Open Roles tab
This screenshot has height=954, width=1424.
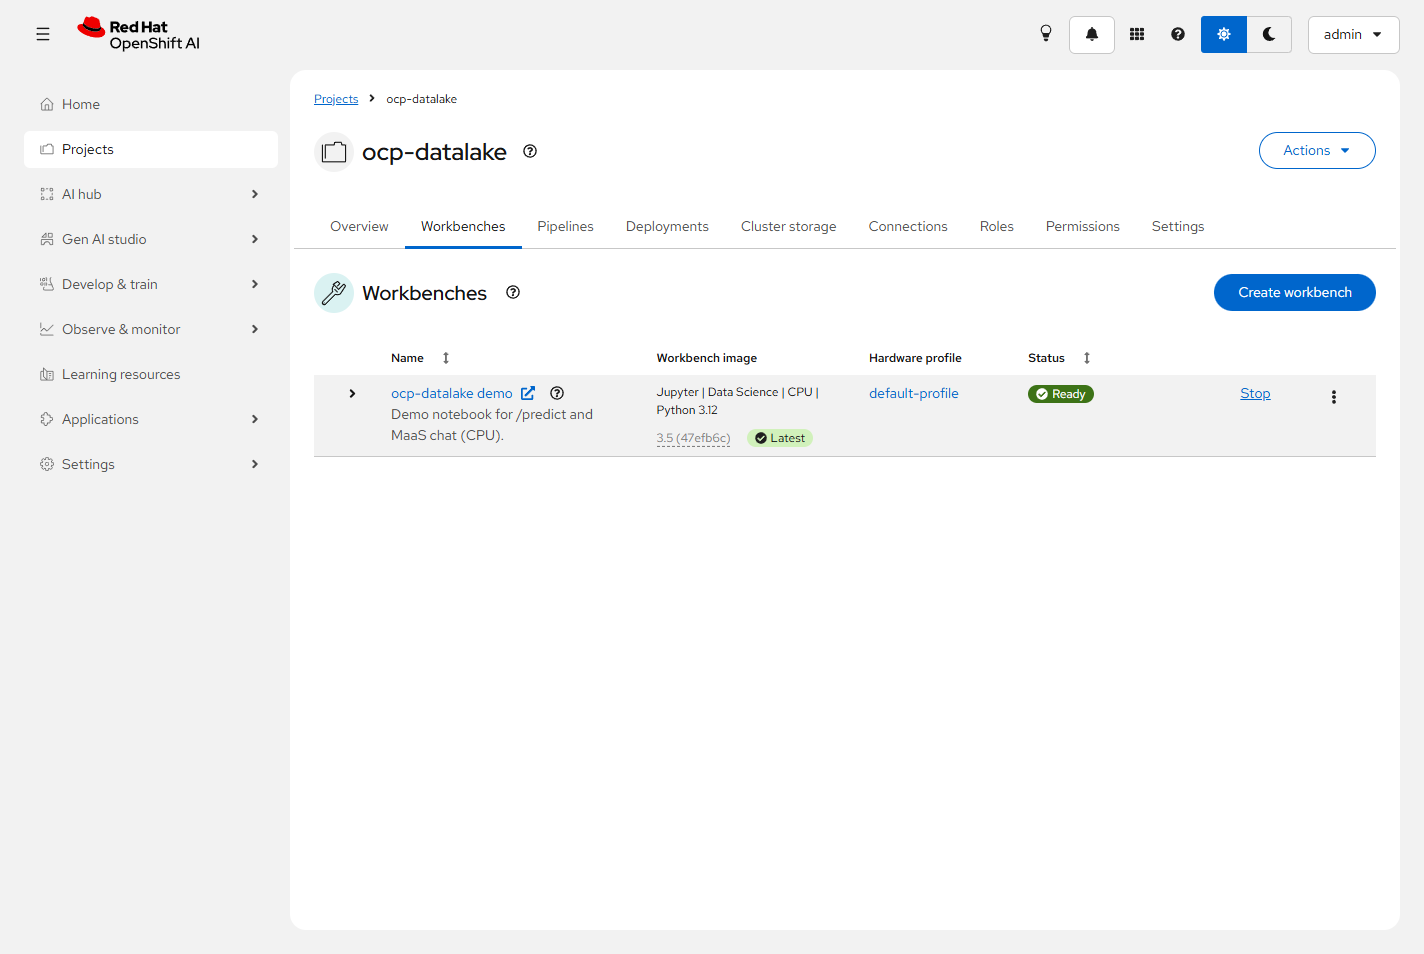tap(997, 226)
